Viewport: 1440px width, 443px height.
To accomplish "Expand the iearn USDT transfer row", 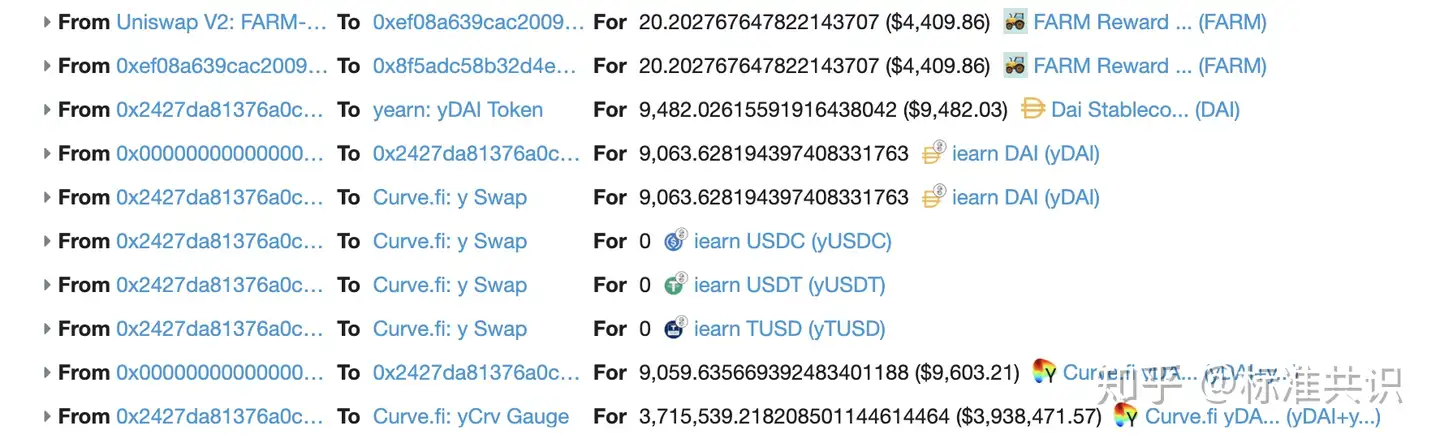I will pos(47,285).
